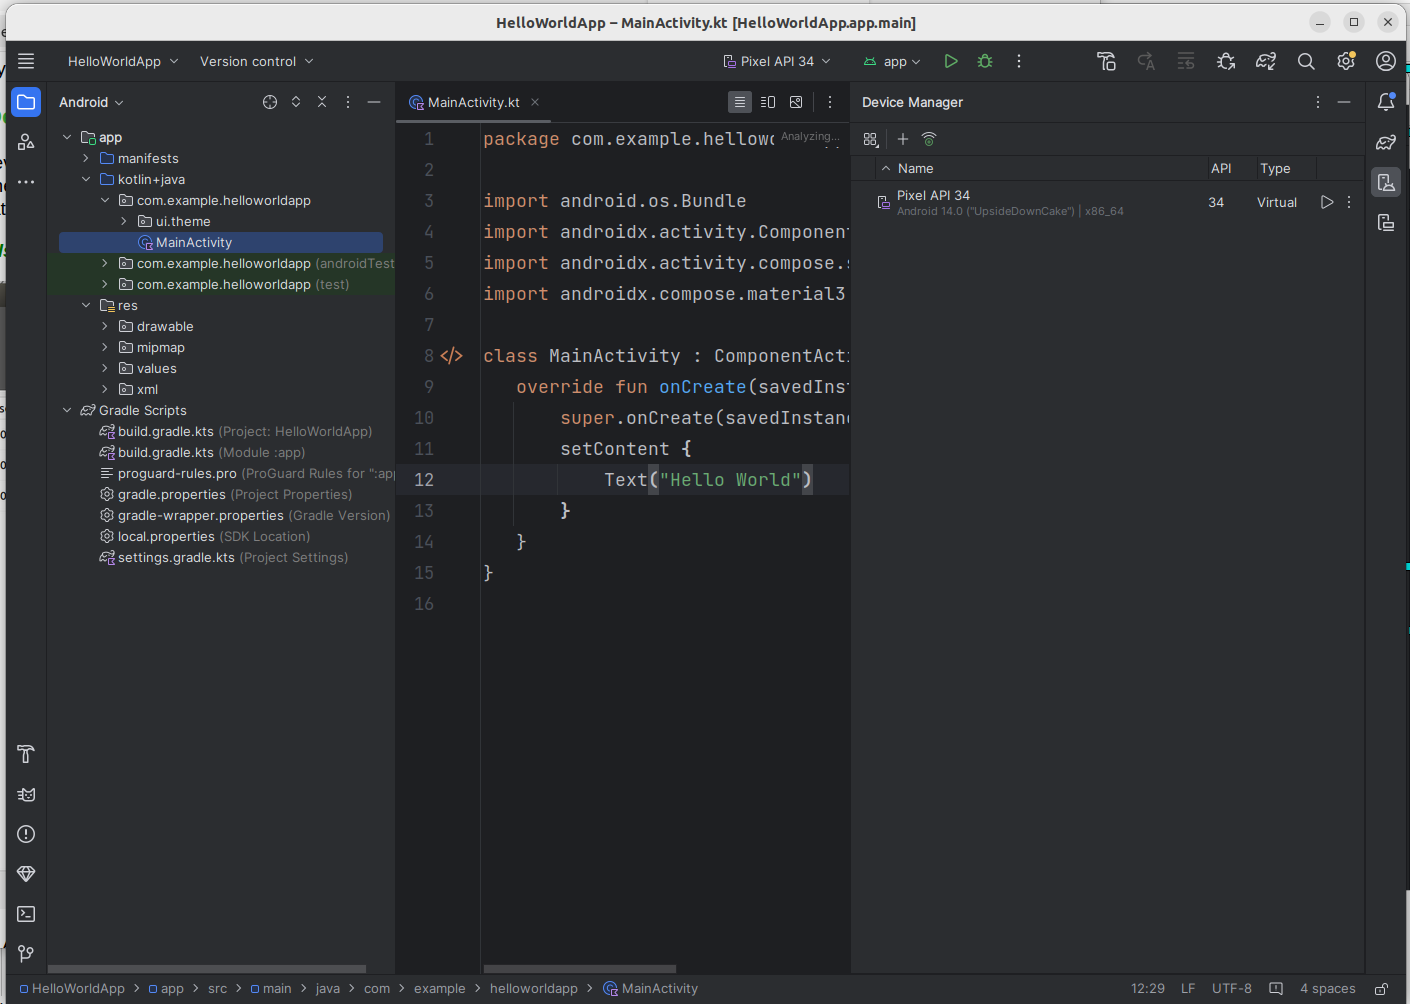Open Notifications bell icon
The width and height of the screenshot is (1410, 1004).
(x=1386, y=102)
